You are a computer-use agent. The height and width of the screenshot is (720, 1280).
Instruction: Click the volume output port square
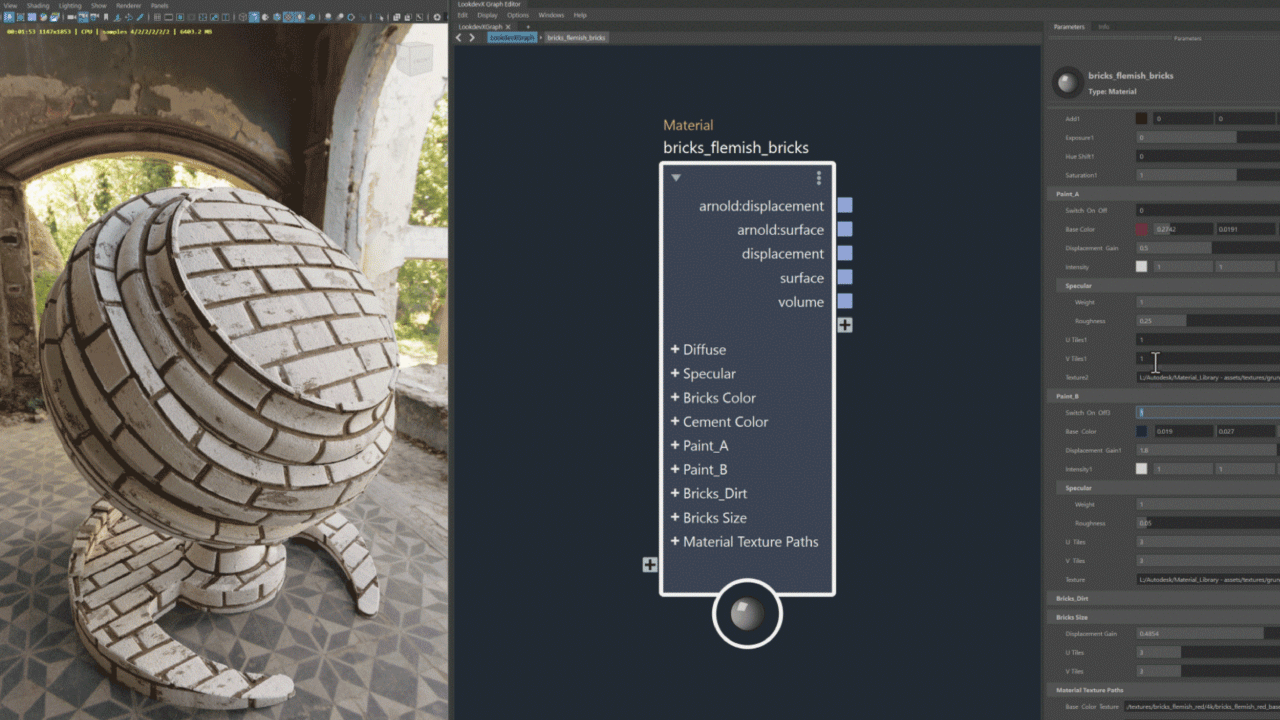click(845, 301)
